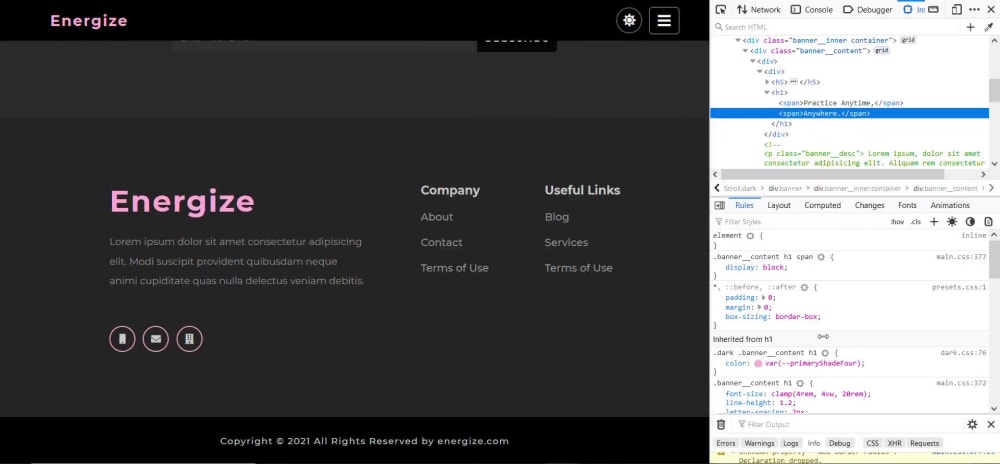Add a new CSS rule with plus icon

pos(934,222)
